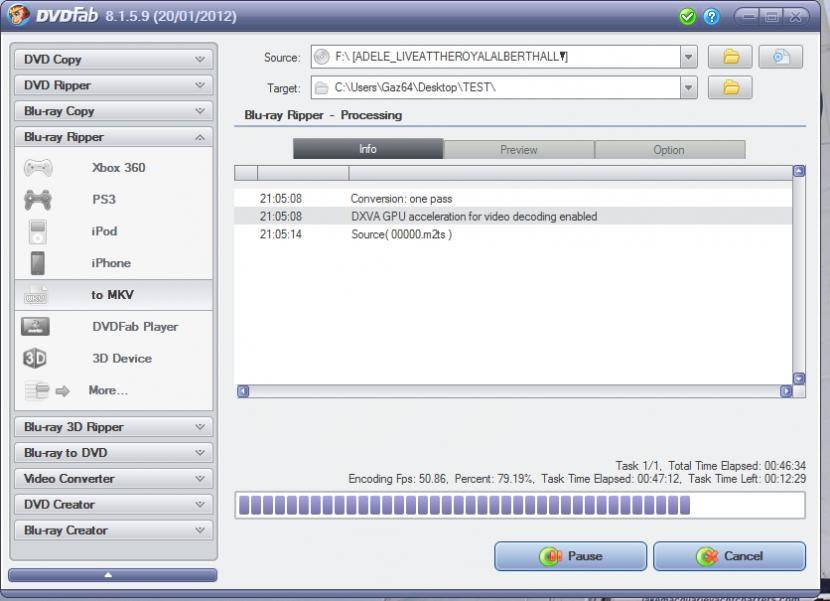Click the disc icon in Source field
Screen dimensions: 830x601
(x=321, y=57)
